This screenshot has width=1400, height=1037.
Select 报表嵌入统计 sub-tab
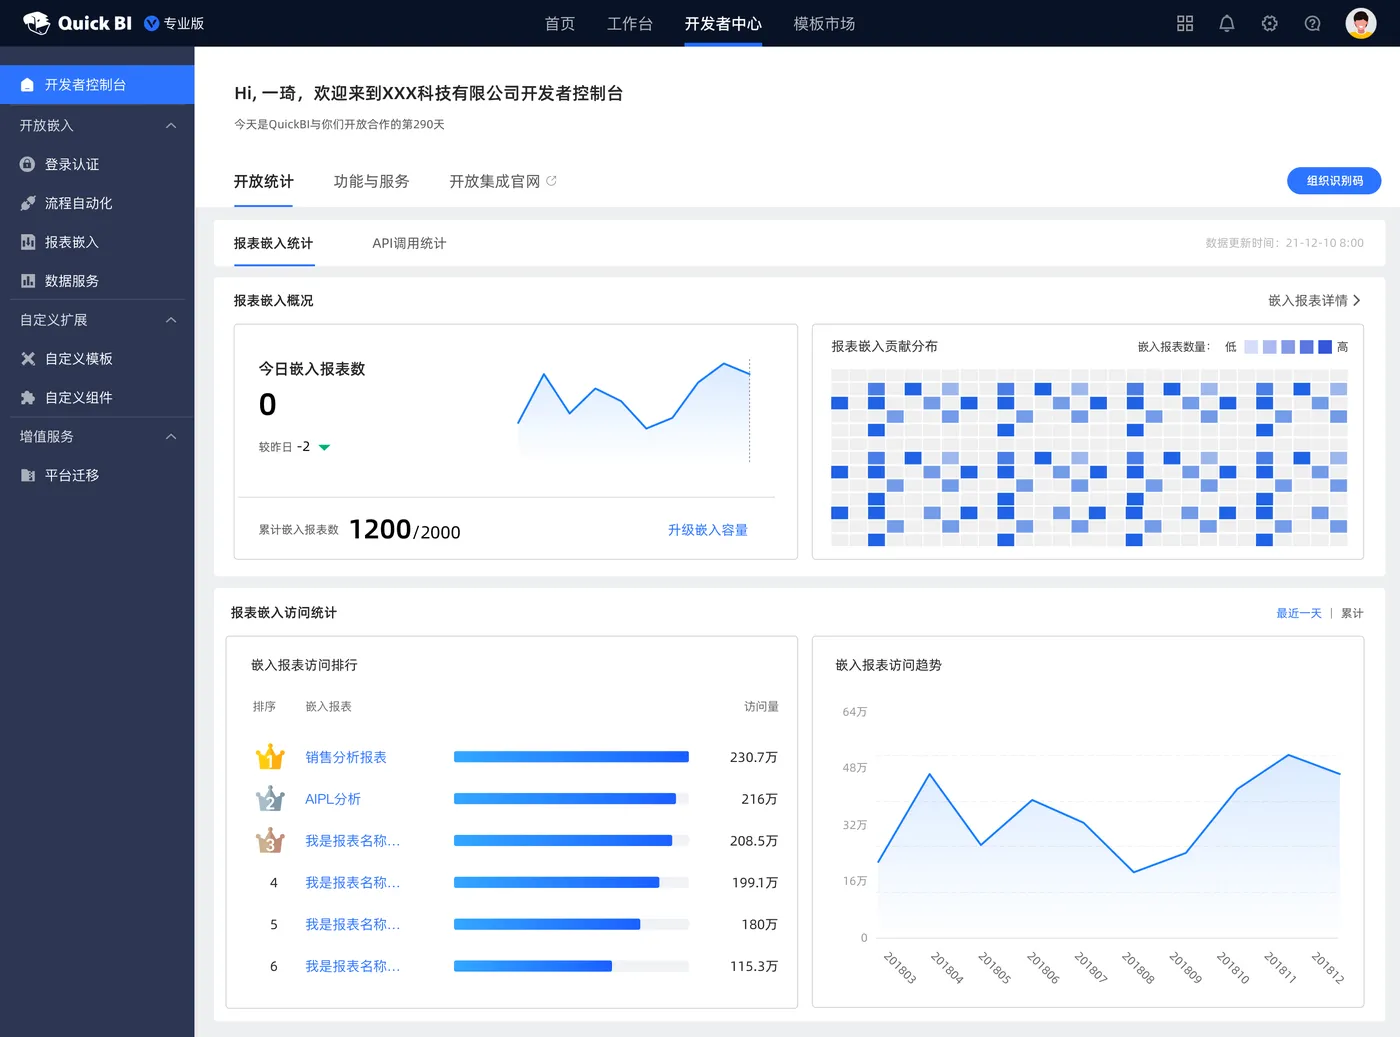click(273, 243)
